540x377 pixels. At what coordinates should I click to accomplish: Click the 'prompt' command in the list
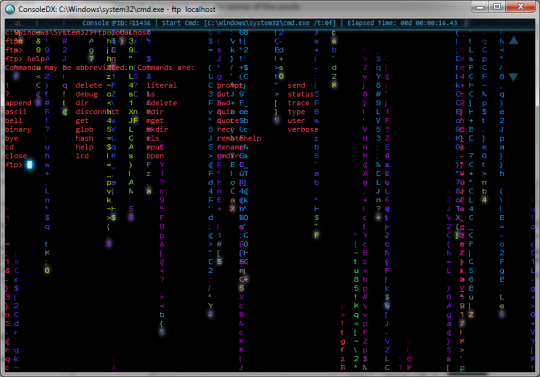coord(230,85)
